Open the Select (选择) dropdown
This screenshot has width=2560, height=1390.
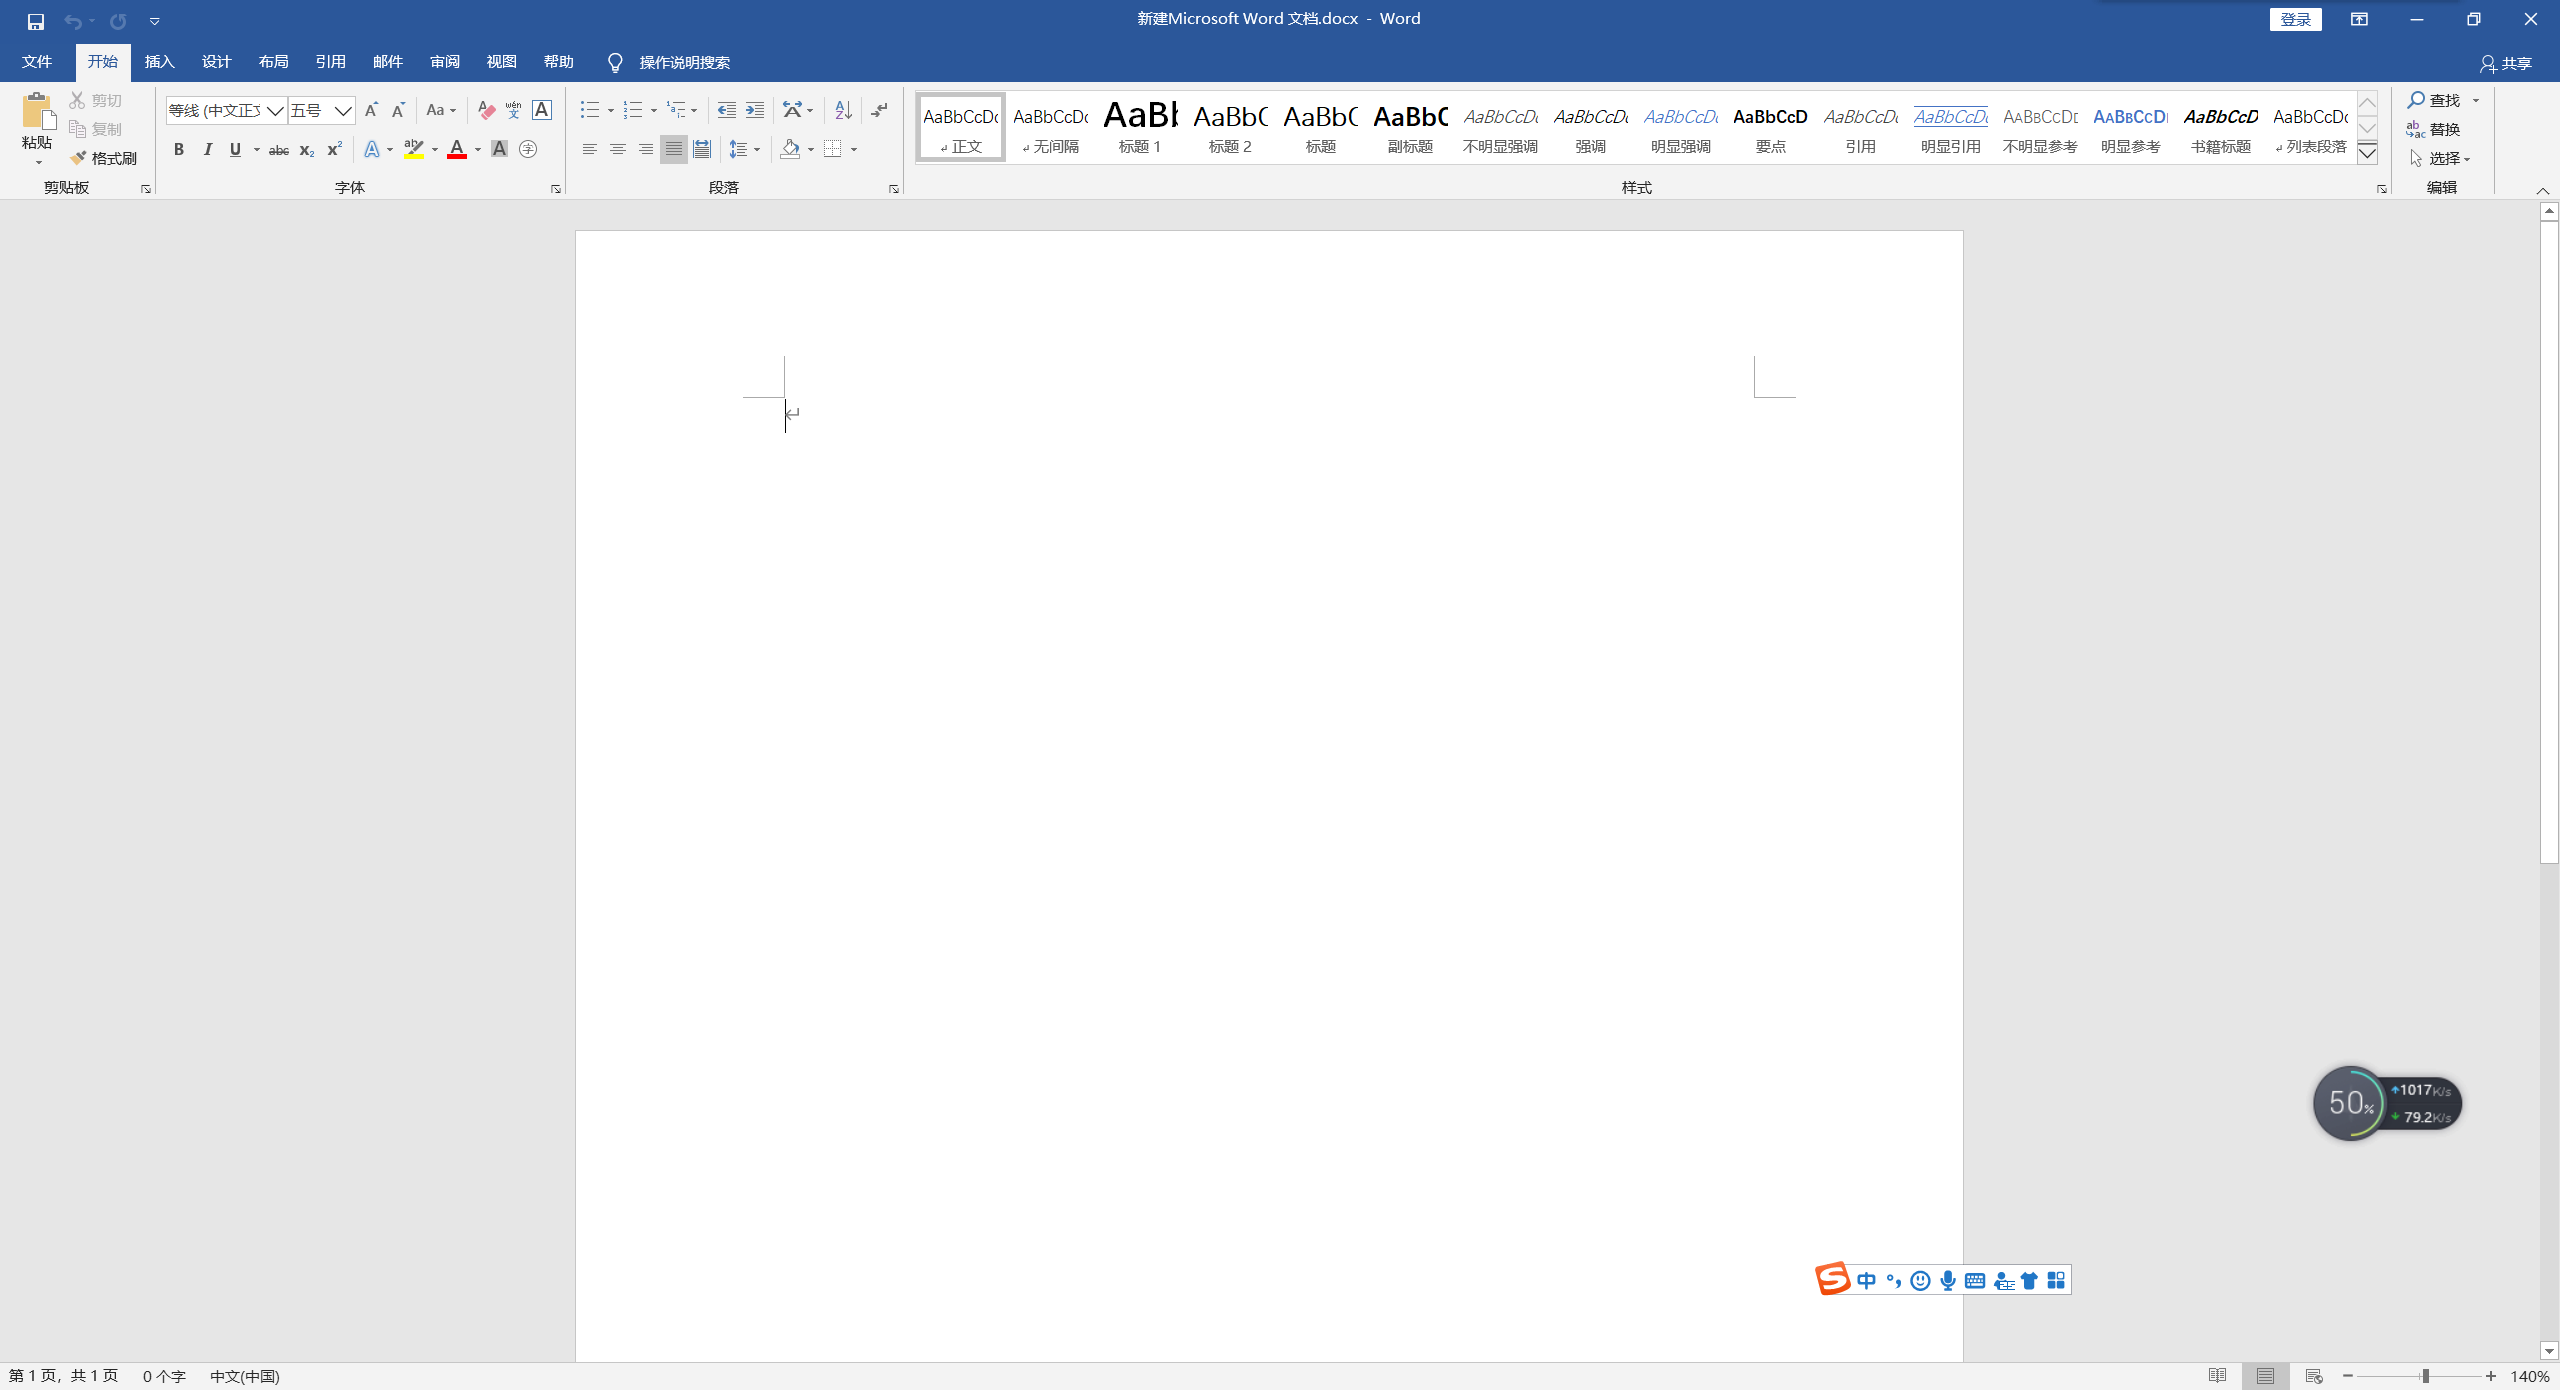[x=2441, y=158]
